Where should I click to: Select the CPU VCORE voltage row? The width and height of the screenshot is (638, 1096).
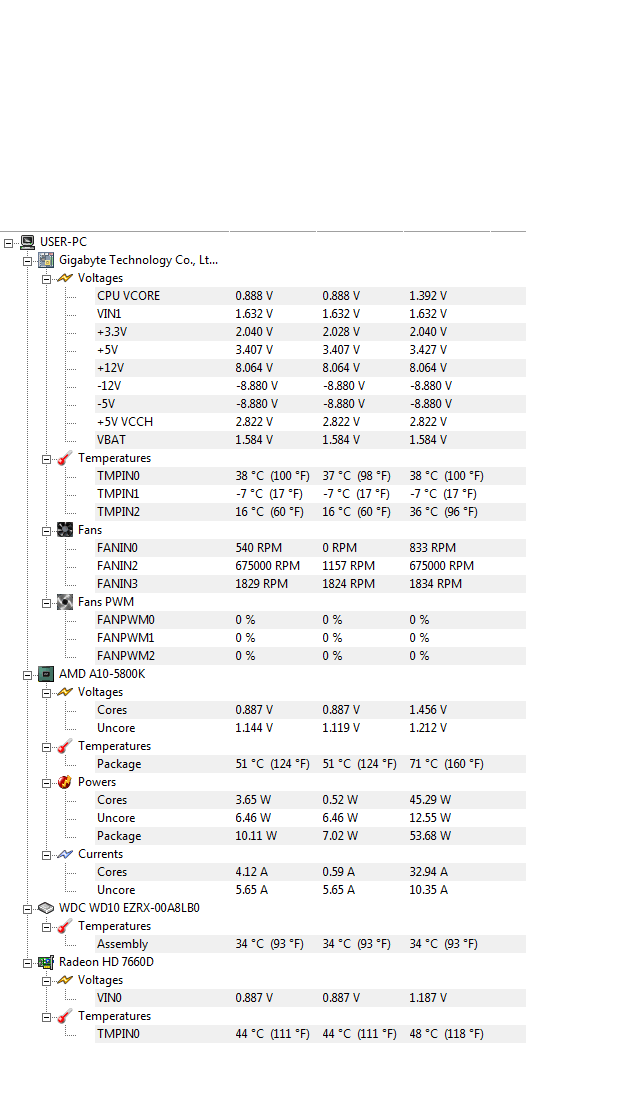pyautogui.click(x=310, y=296)
